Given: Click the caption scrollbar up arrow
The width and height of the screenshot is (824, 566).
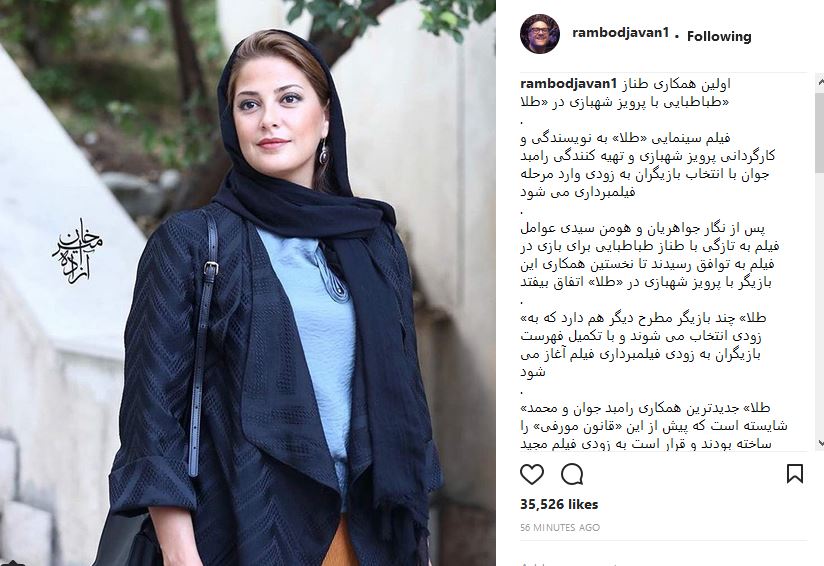Looking at the screenshot, I should coord(819,81).
